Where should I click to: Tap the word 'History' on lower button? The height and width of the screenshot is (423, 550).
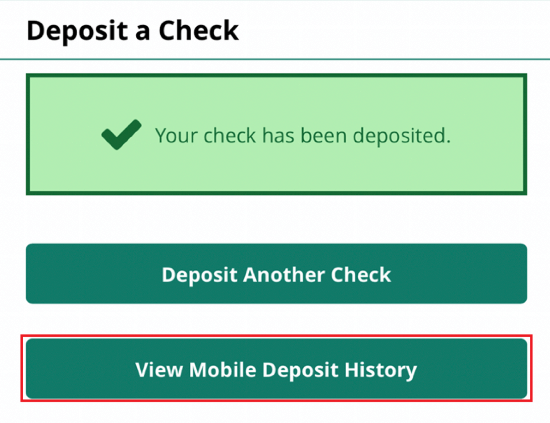tap(381, 370)
